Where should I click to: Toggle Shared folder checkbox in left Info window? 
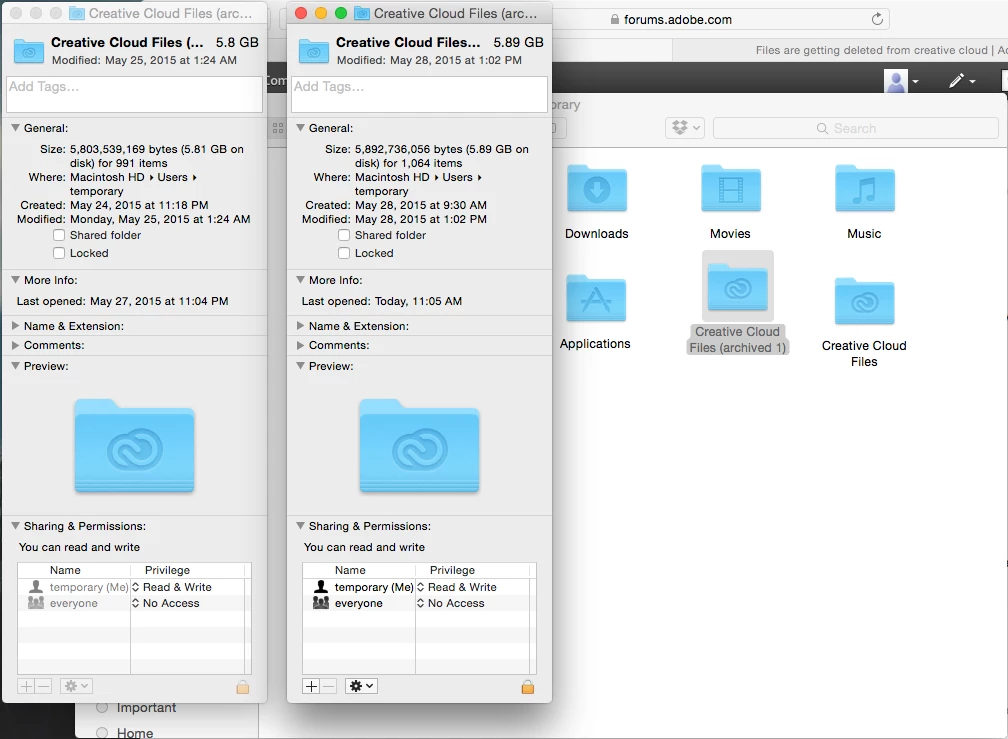point(59,235)
